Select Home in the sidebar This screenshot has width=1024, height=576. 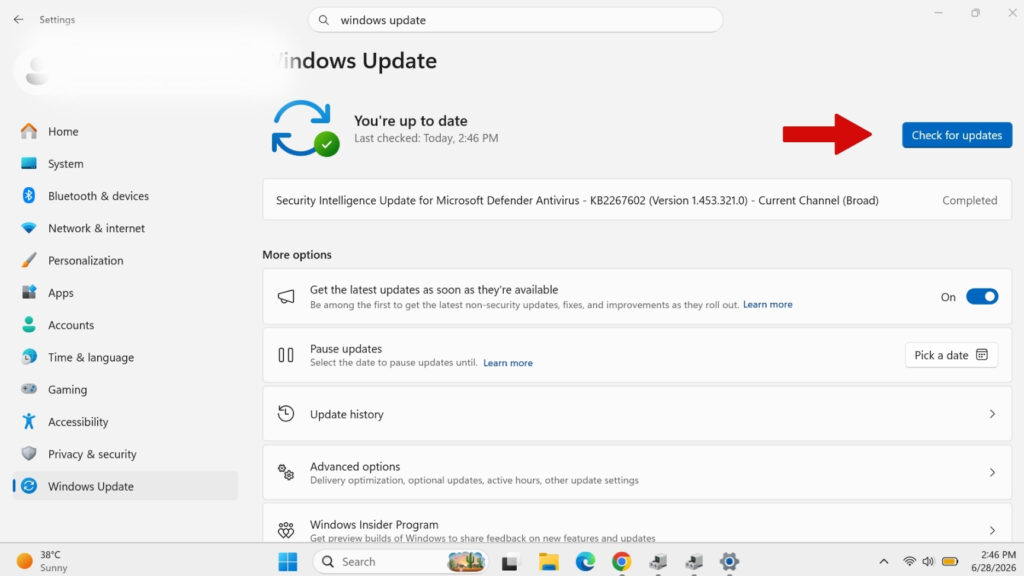(125, 131)
